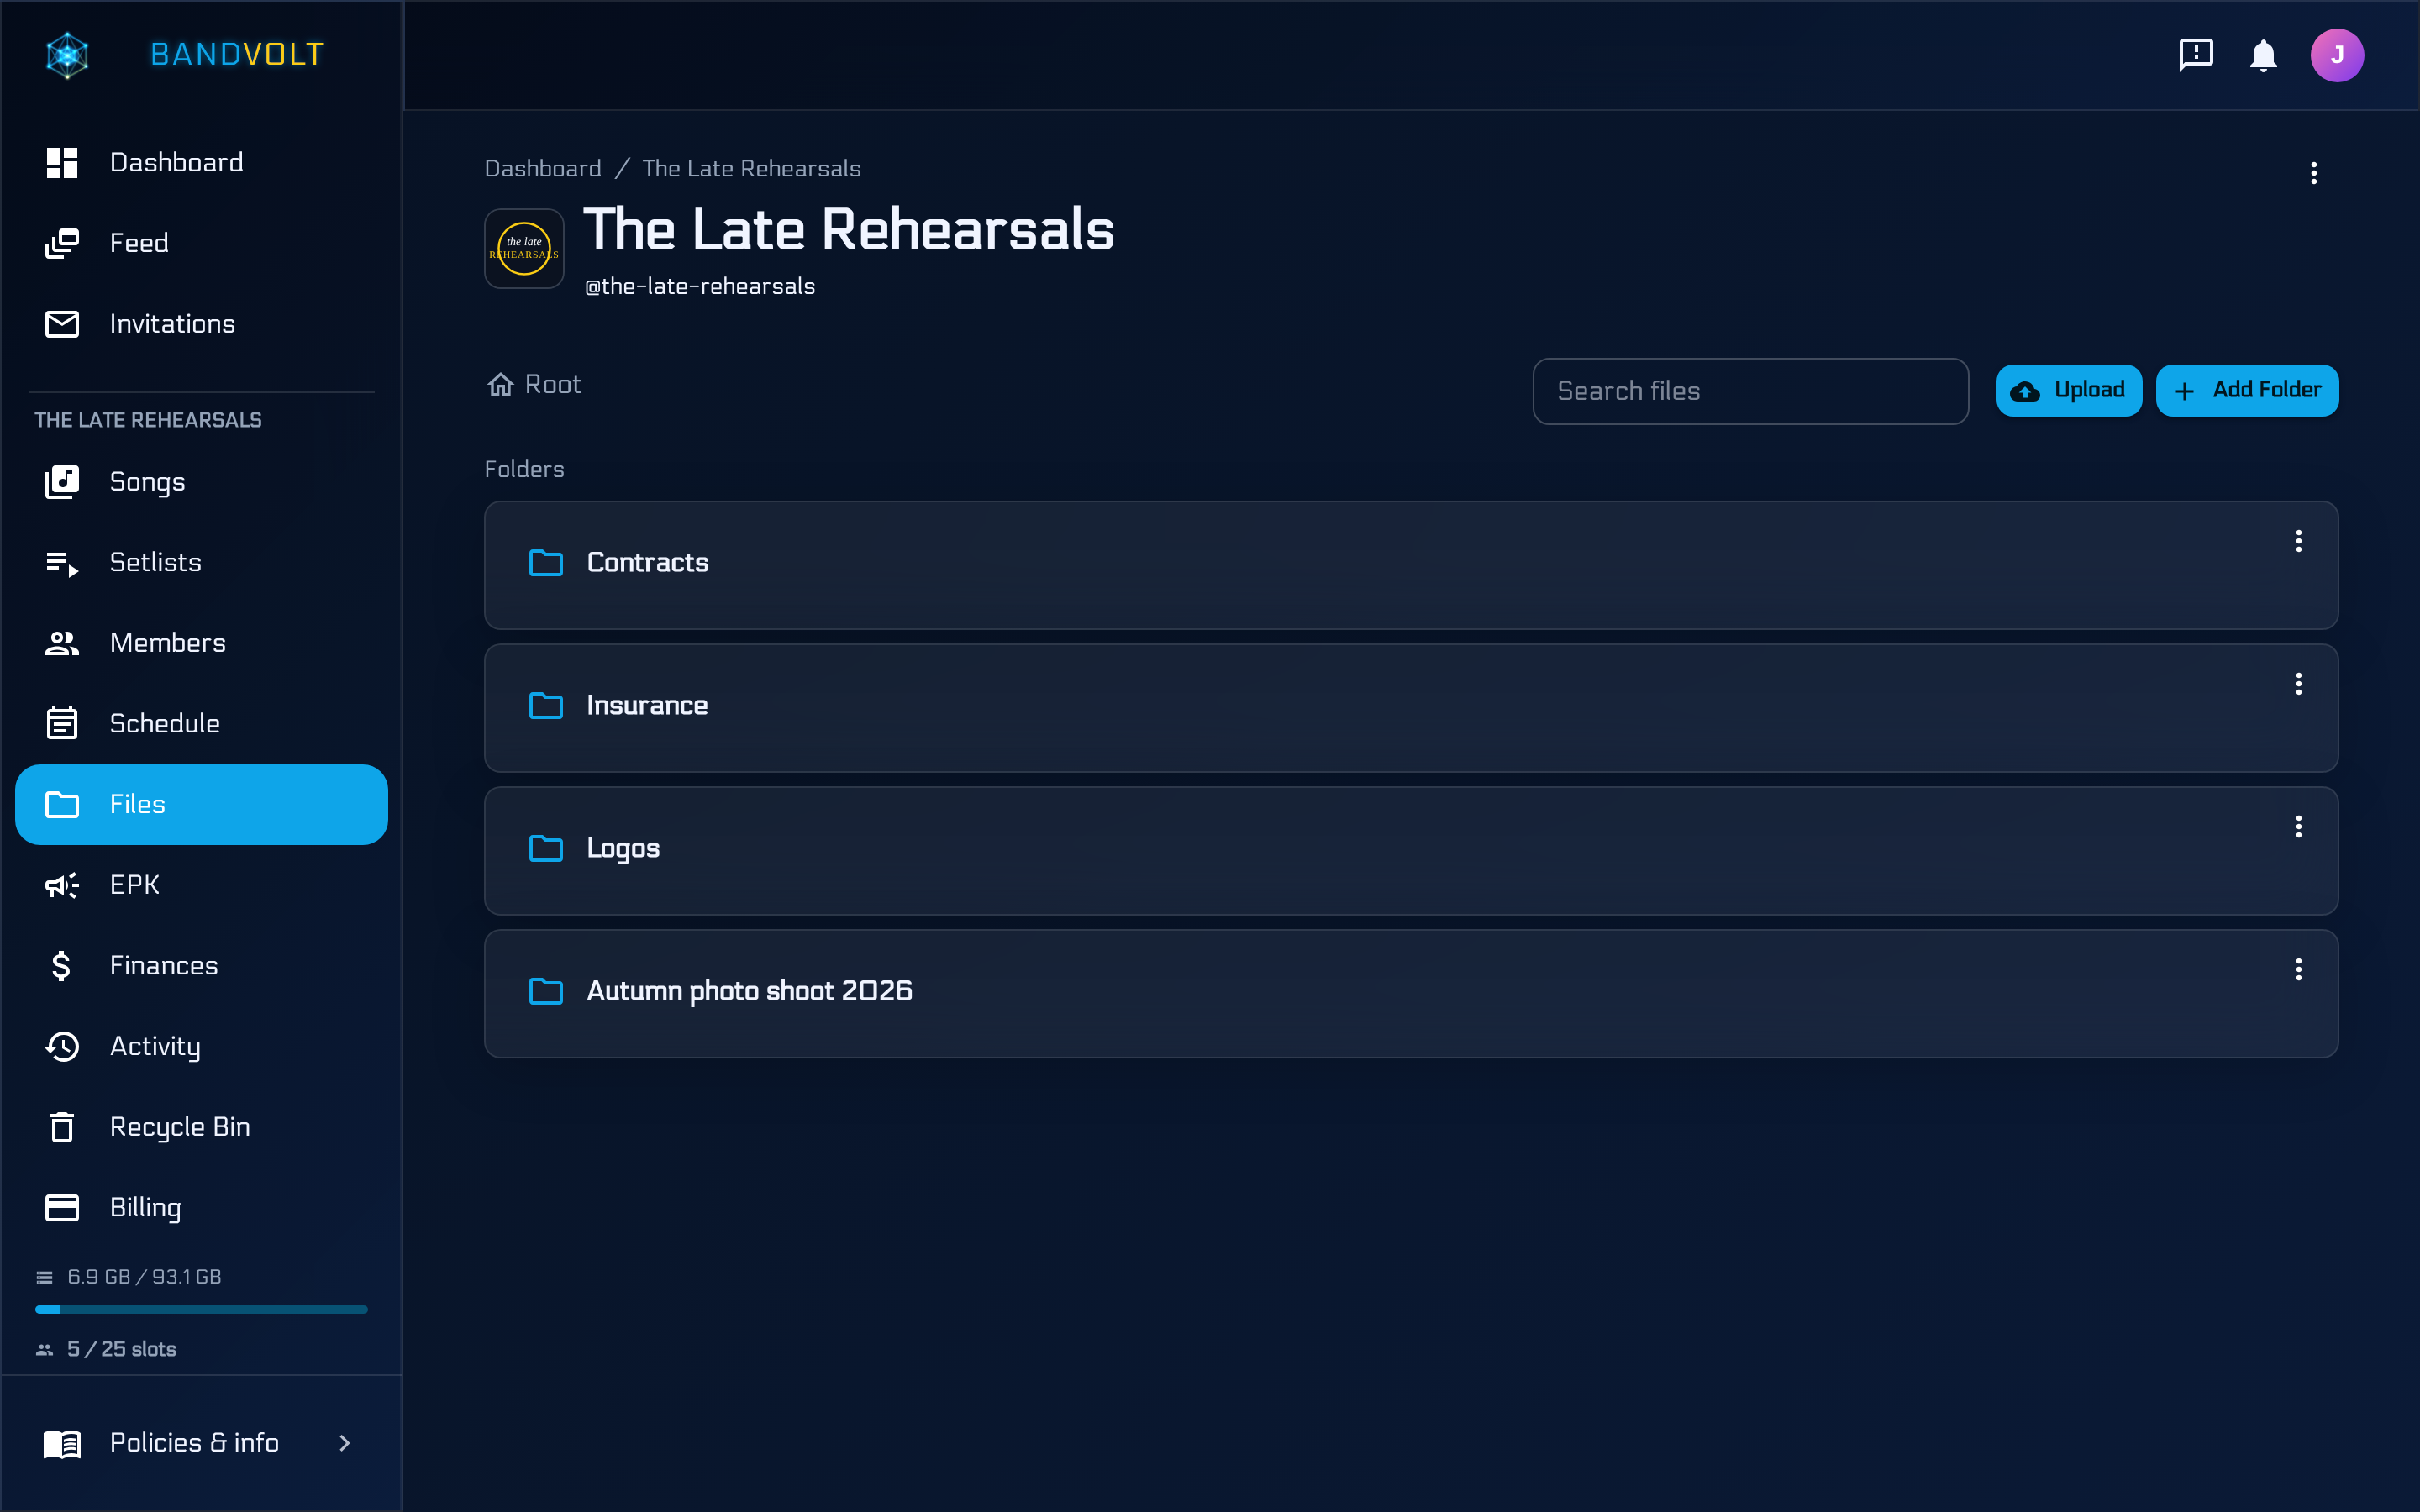The height and width of the screenshot is (1512, 2420).
Task: Open the Billing page
Action: point(201,1207)
